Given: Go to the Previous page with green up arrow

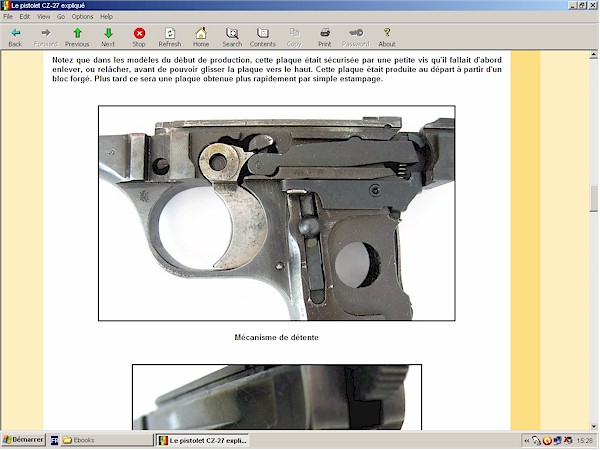Looking at the screenshot, I should pos(77,33).
